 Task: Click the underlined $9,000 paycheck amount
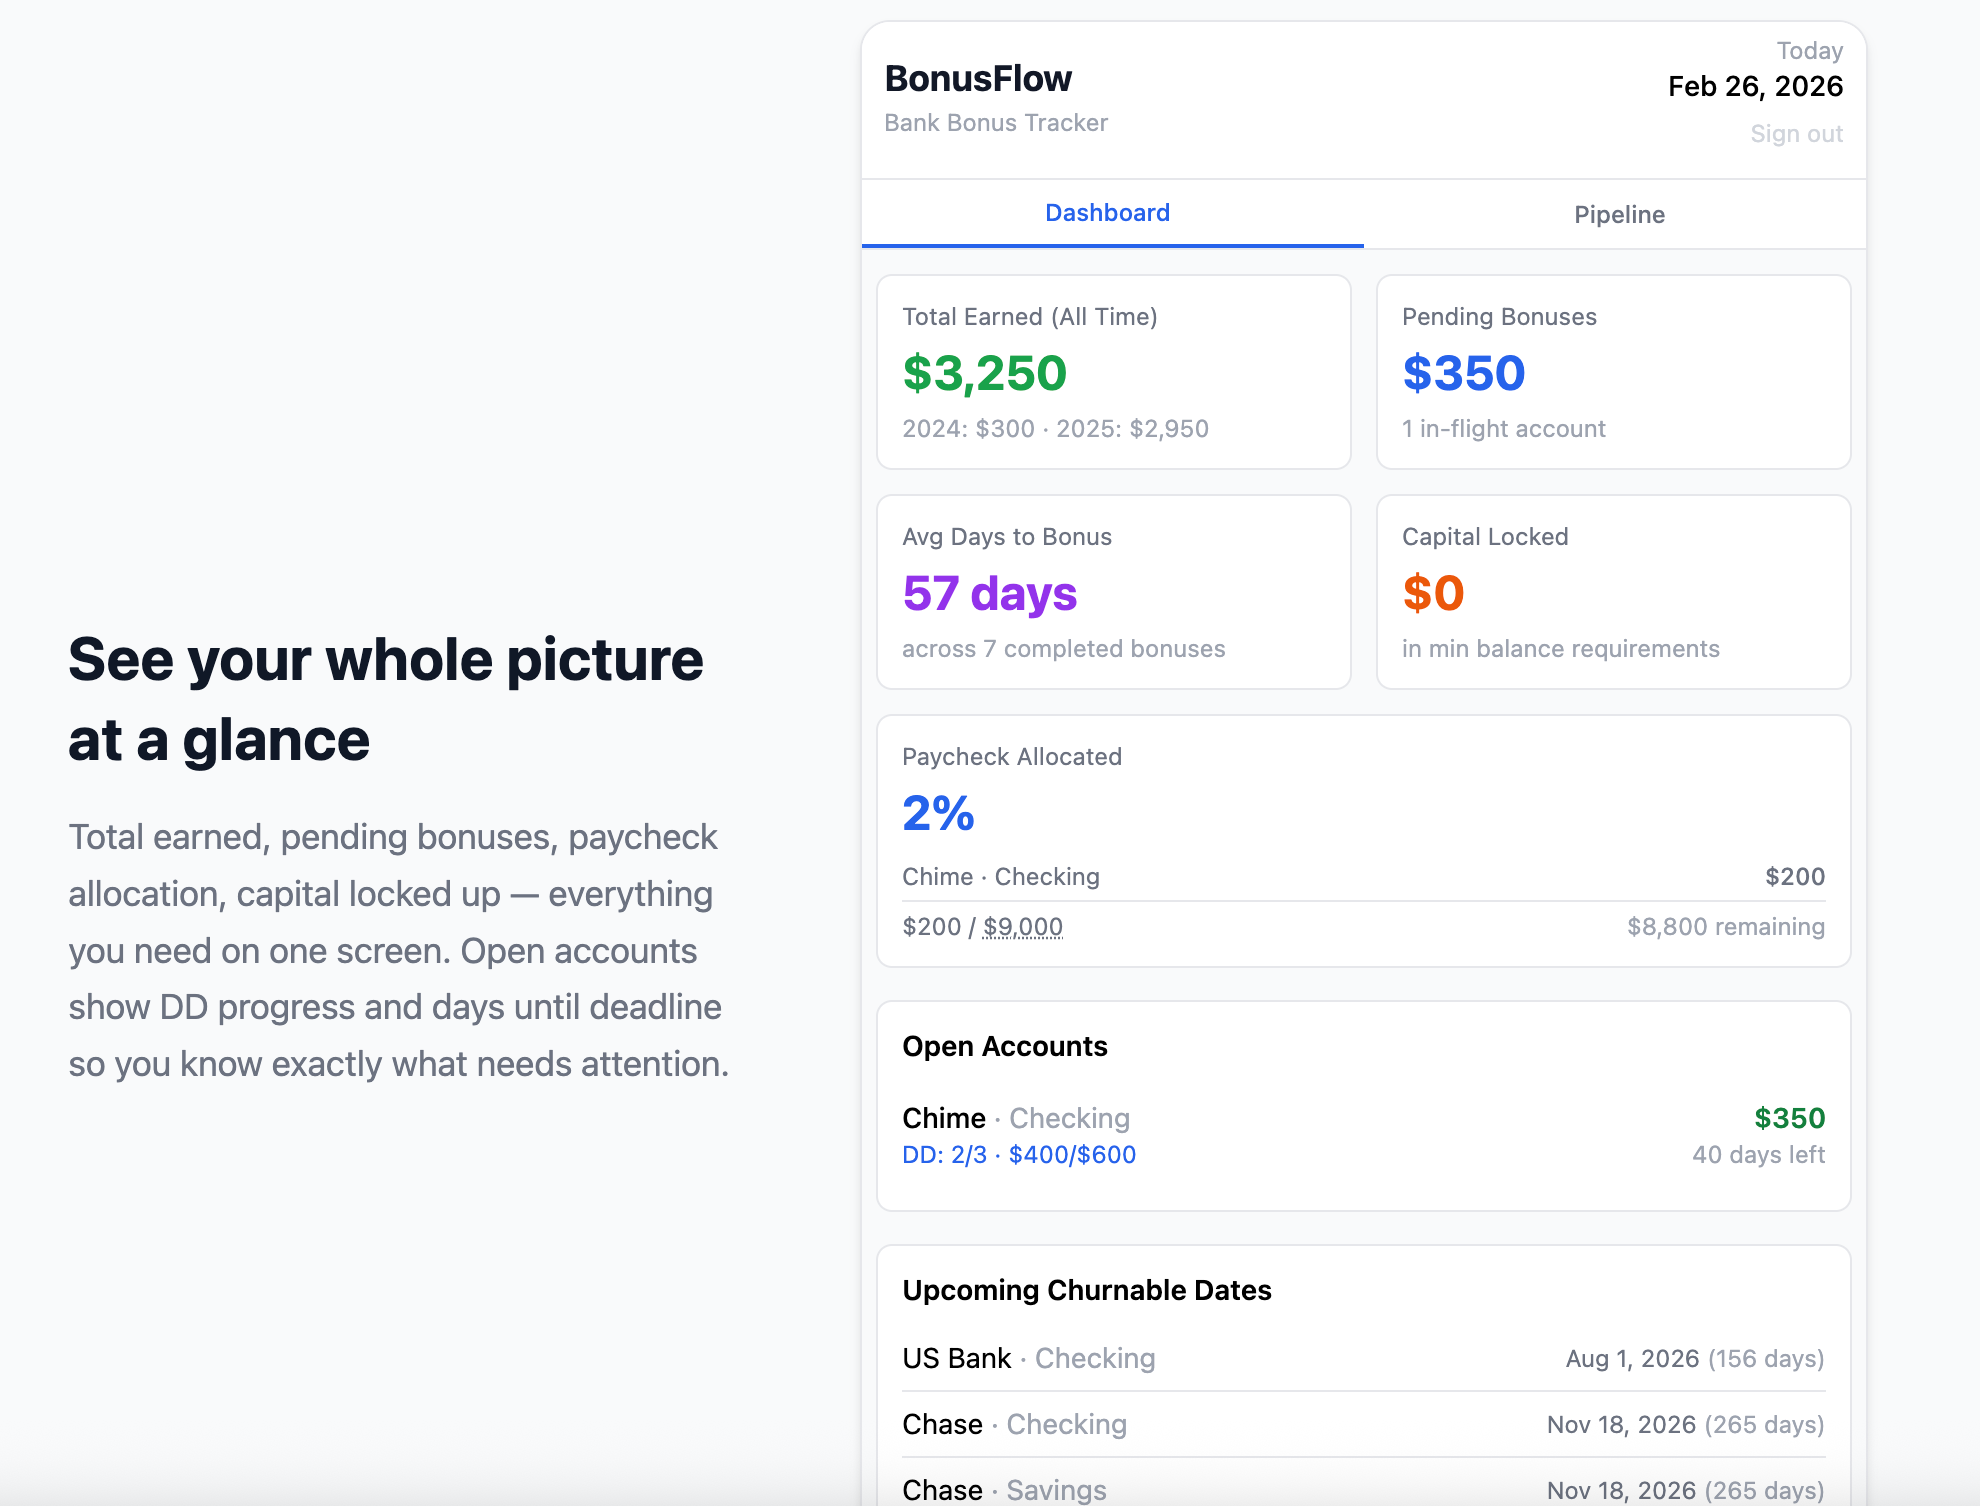(x=1022, y=927)
